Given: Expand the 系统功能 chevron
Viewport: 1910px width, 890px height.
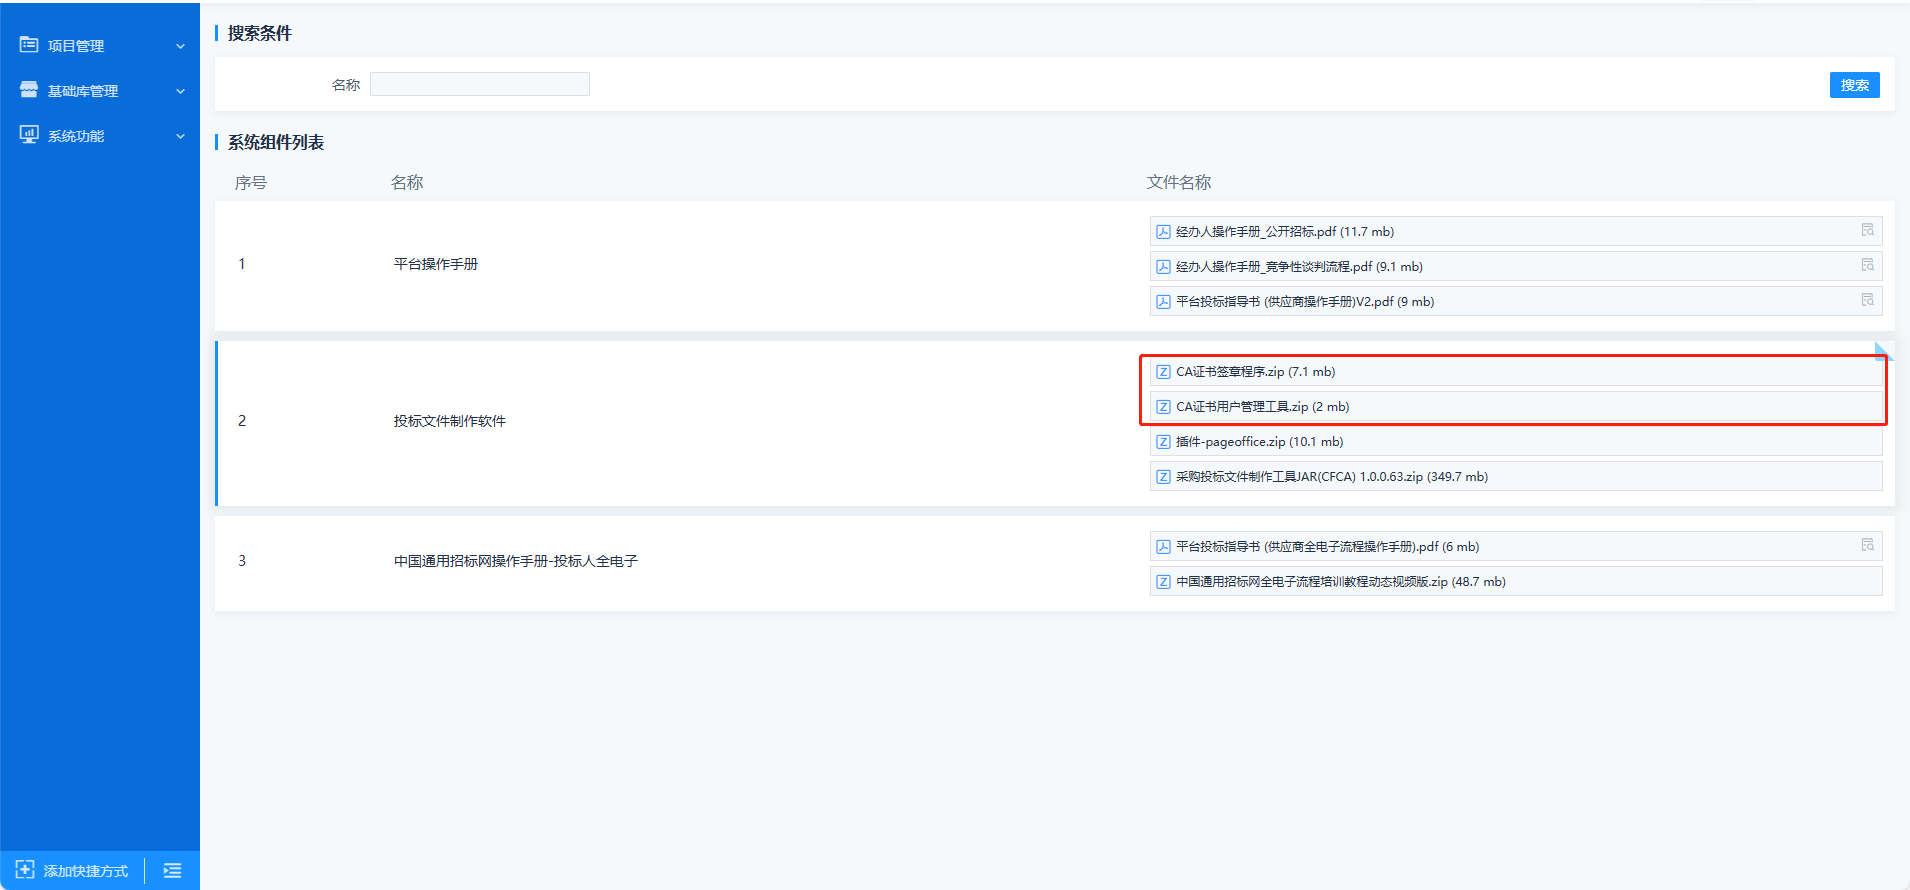Looking at the screenshot, I should point(181,136).
